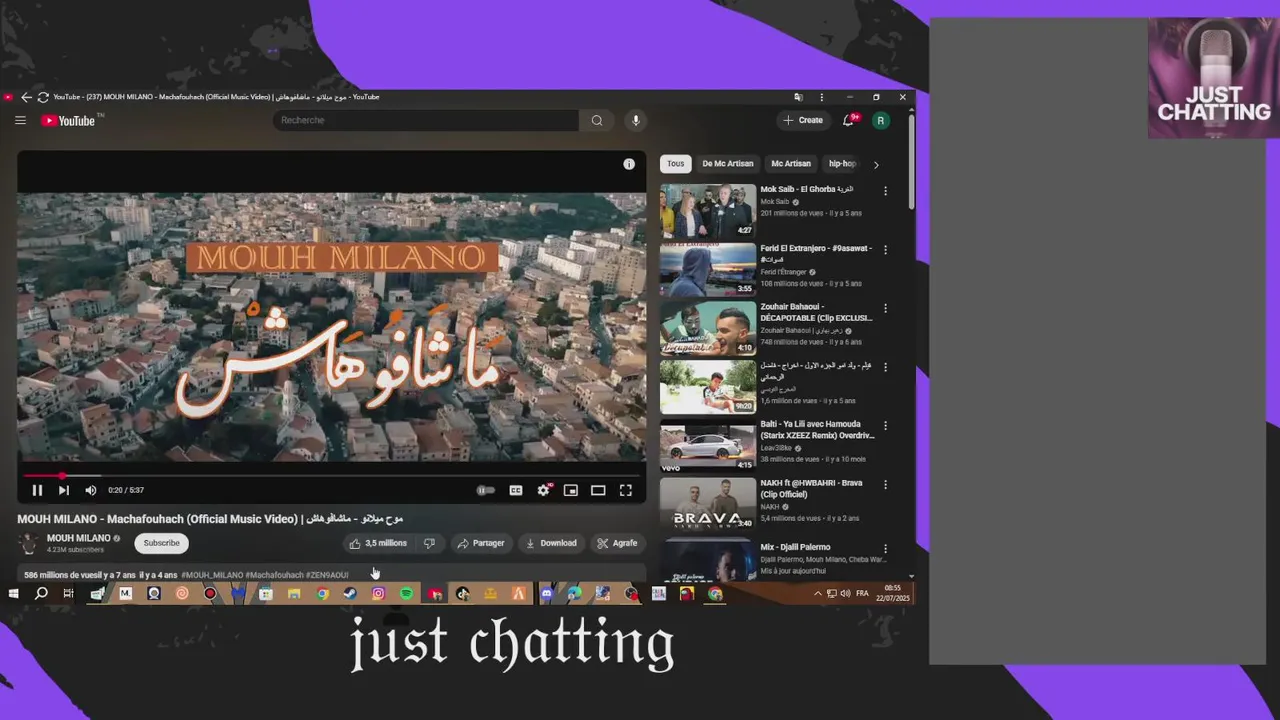
Task: Use the YouTube page scrollbar
Action: pyautogui.click(x=911, y=160)
